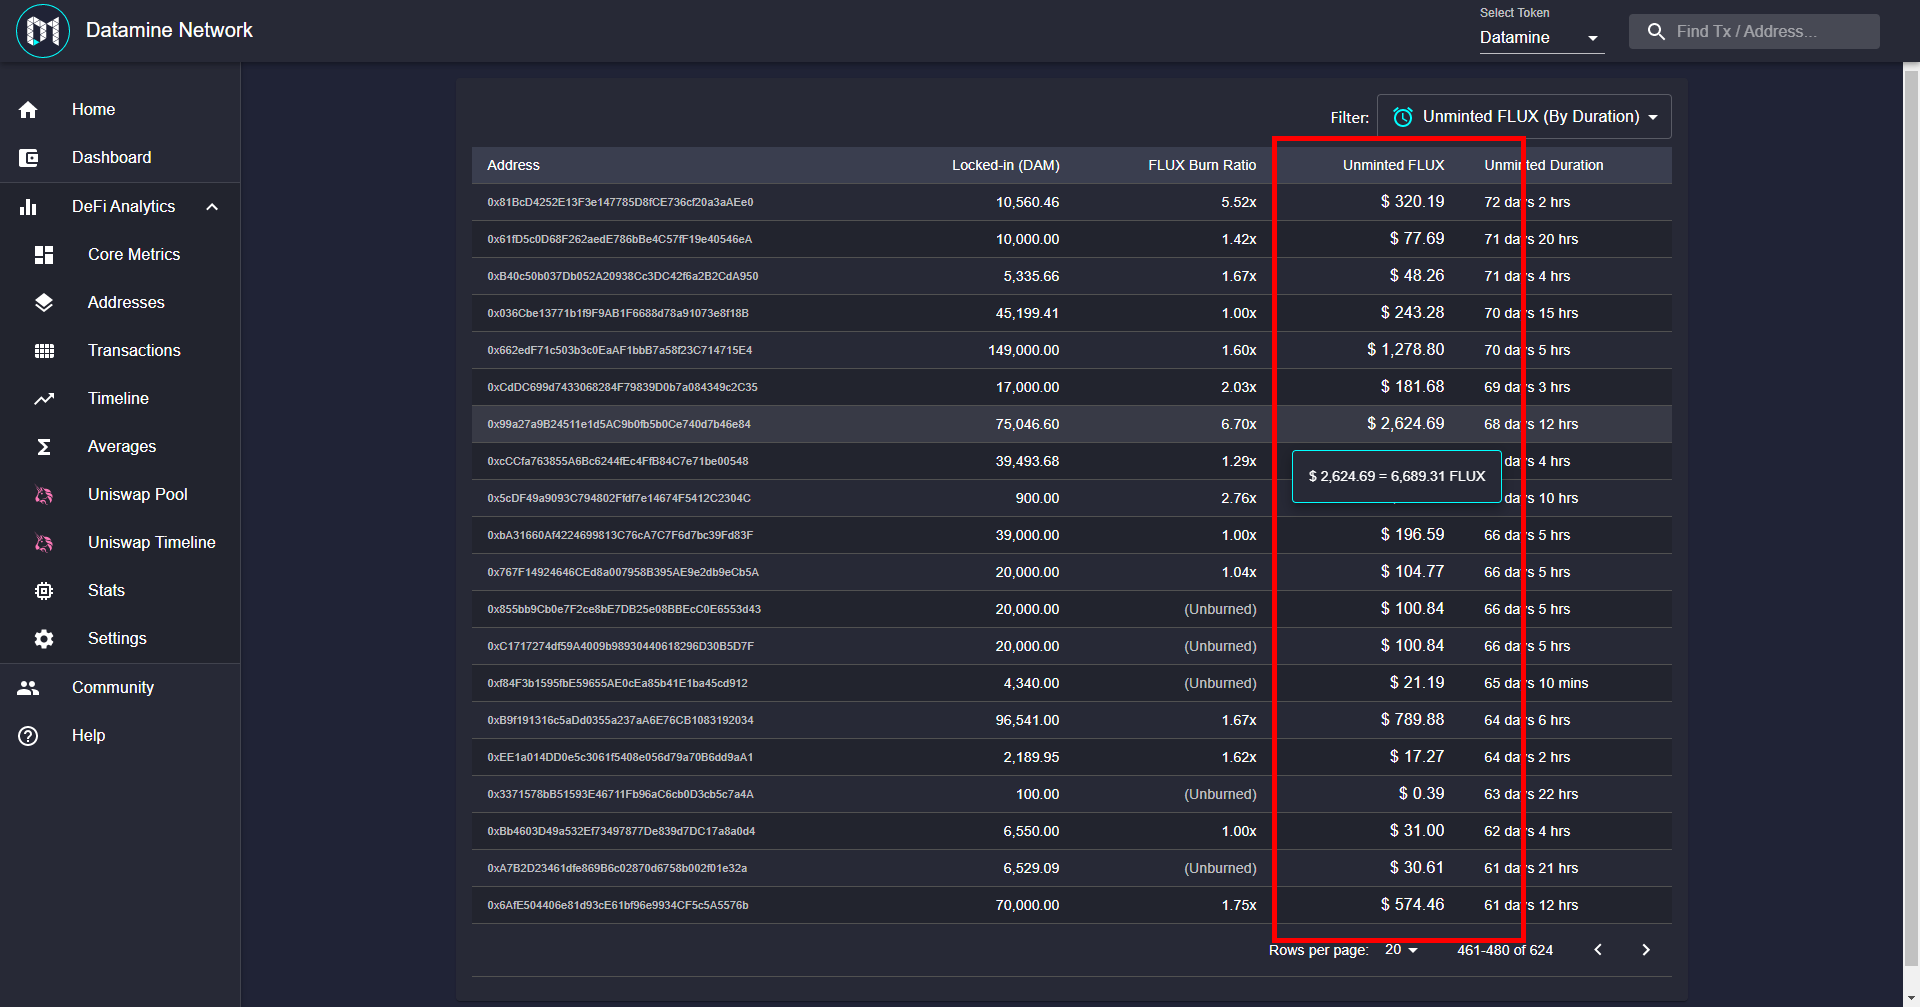Click the Address column header
1920x1007 pixels.
click(x=513, y=166)
